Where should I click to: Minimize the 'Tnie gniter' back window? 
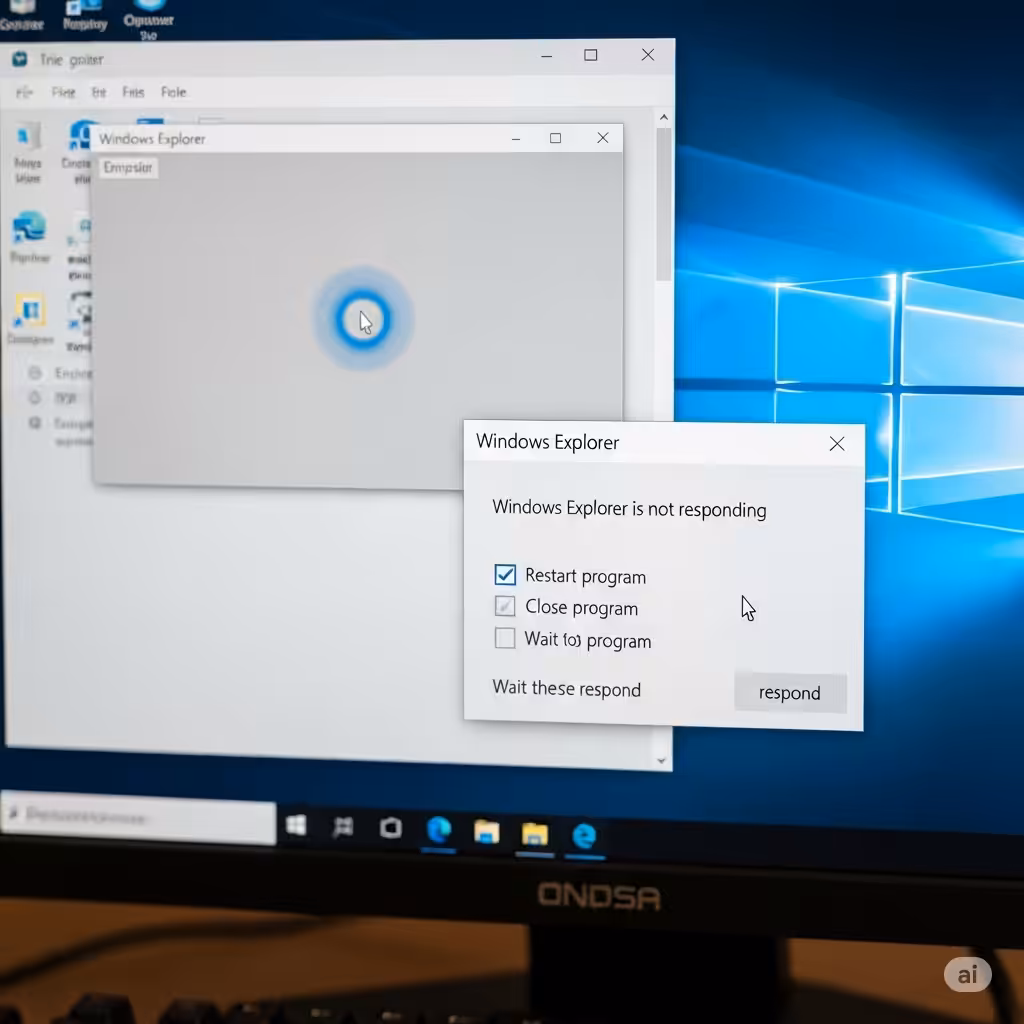pos(547,56)
